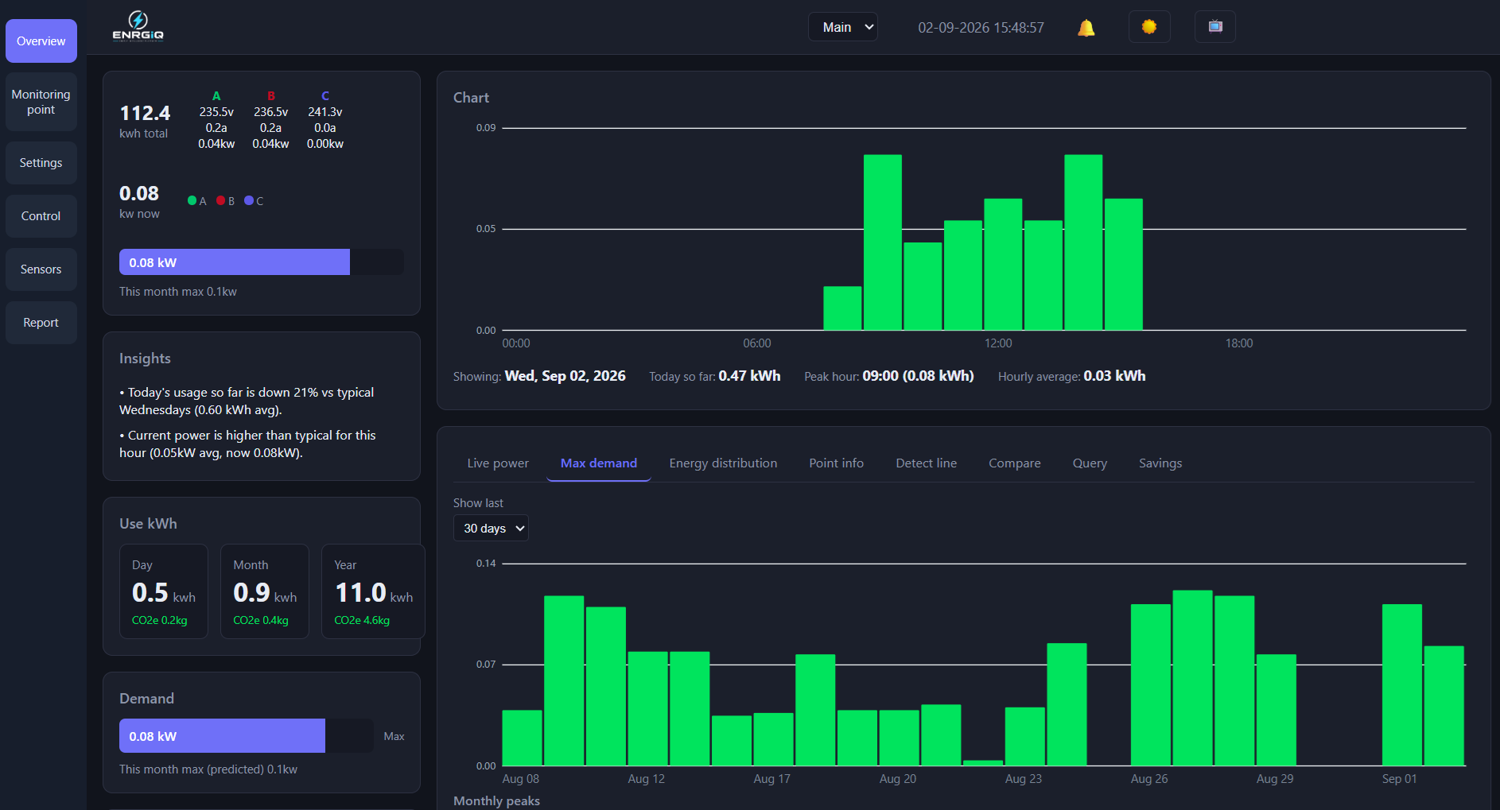The image size is (1500, 810).
Task: Click the Demand 0.08 kW progress bar
Action: [246, 736]
